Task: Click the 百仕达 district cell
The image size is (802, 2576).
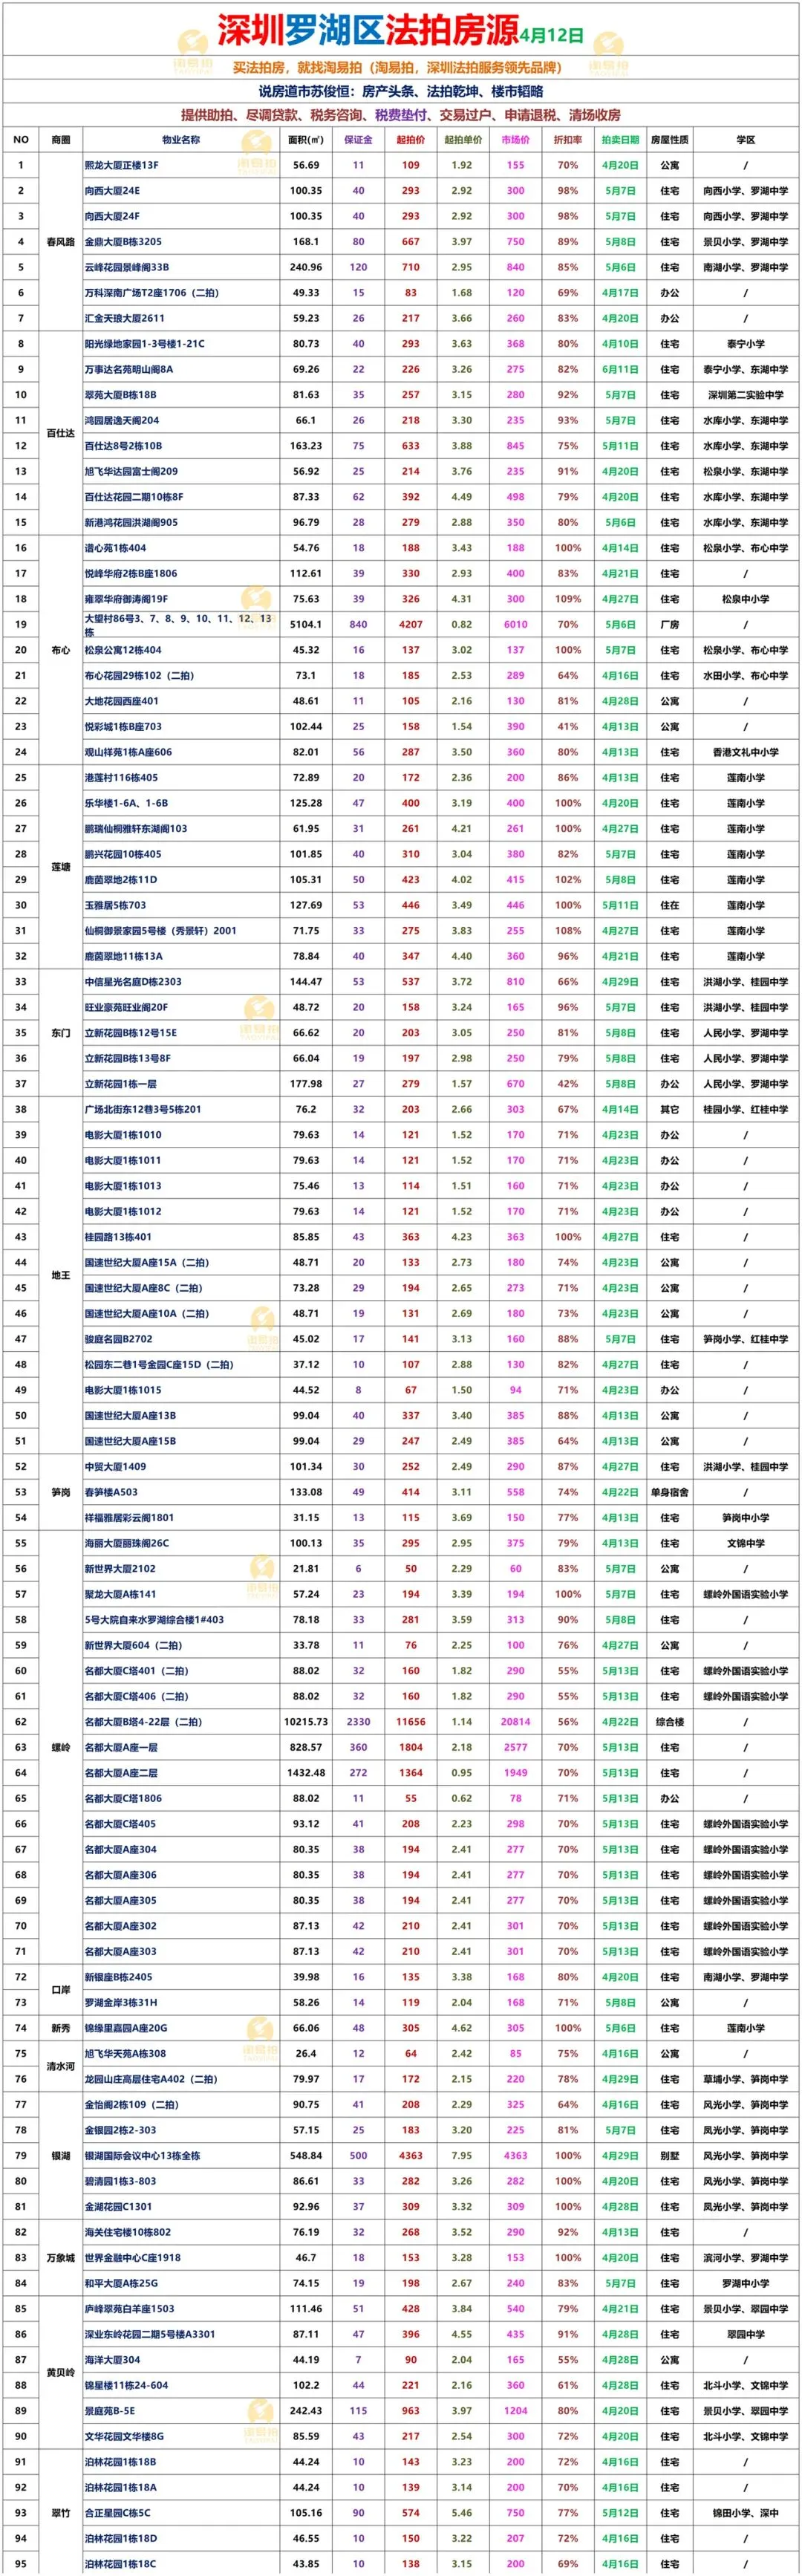Action: pos(61,433)
